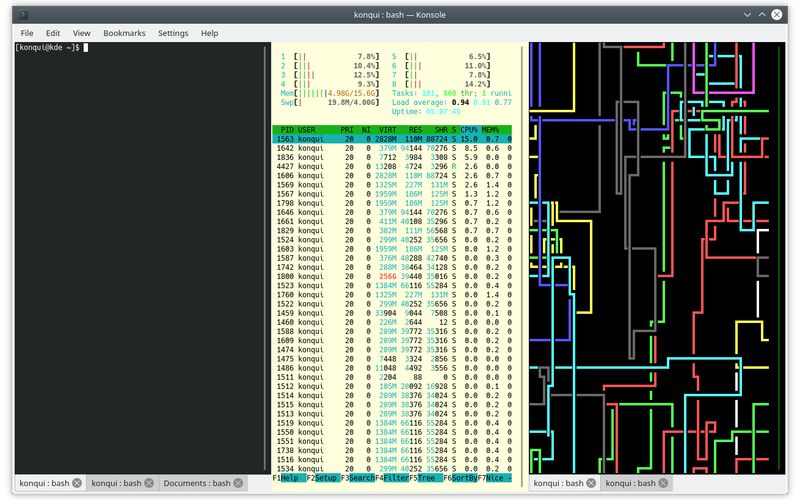Maximize the Konsole window
This screenshot has height=500, width=800.
(x=760, y=14)
